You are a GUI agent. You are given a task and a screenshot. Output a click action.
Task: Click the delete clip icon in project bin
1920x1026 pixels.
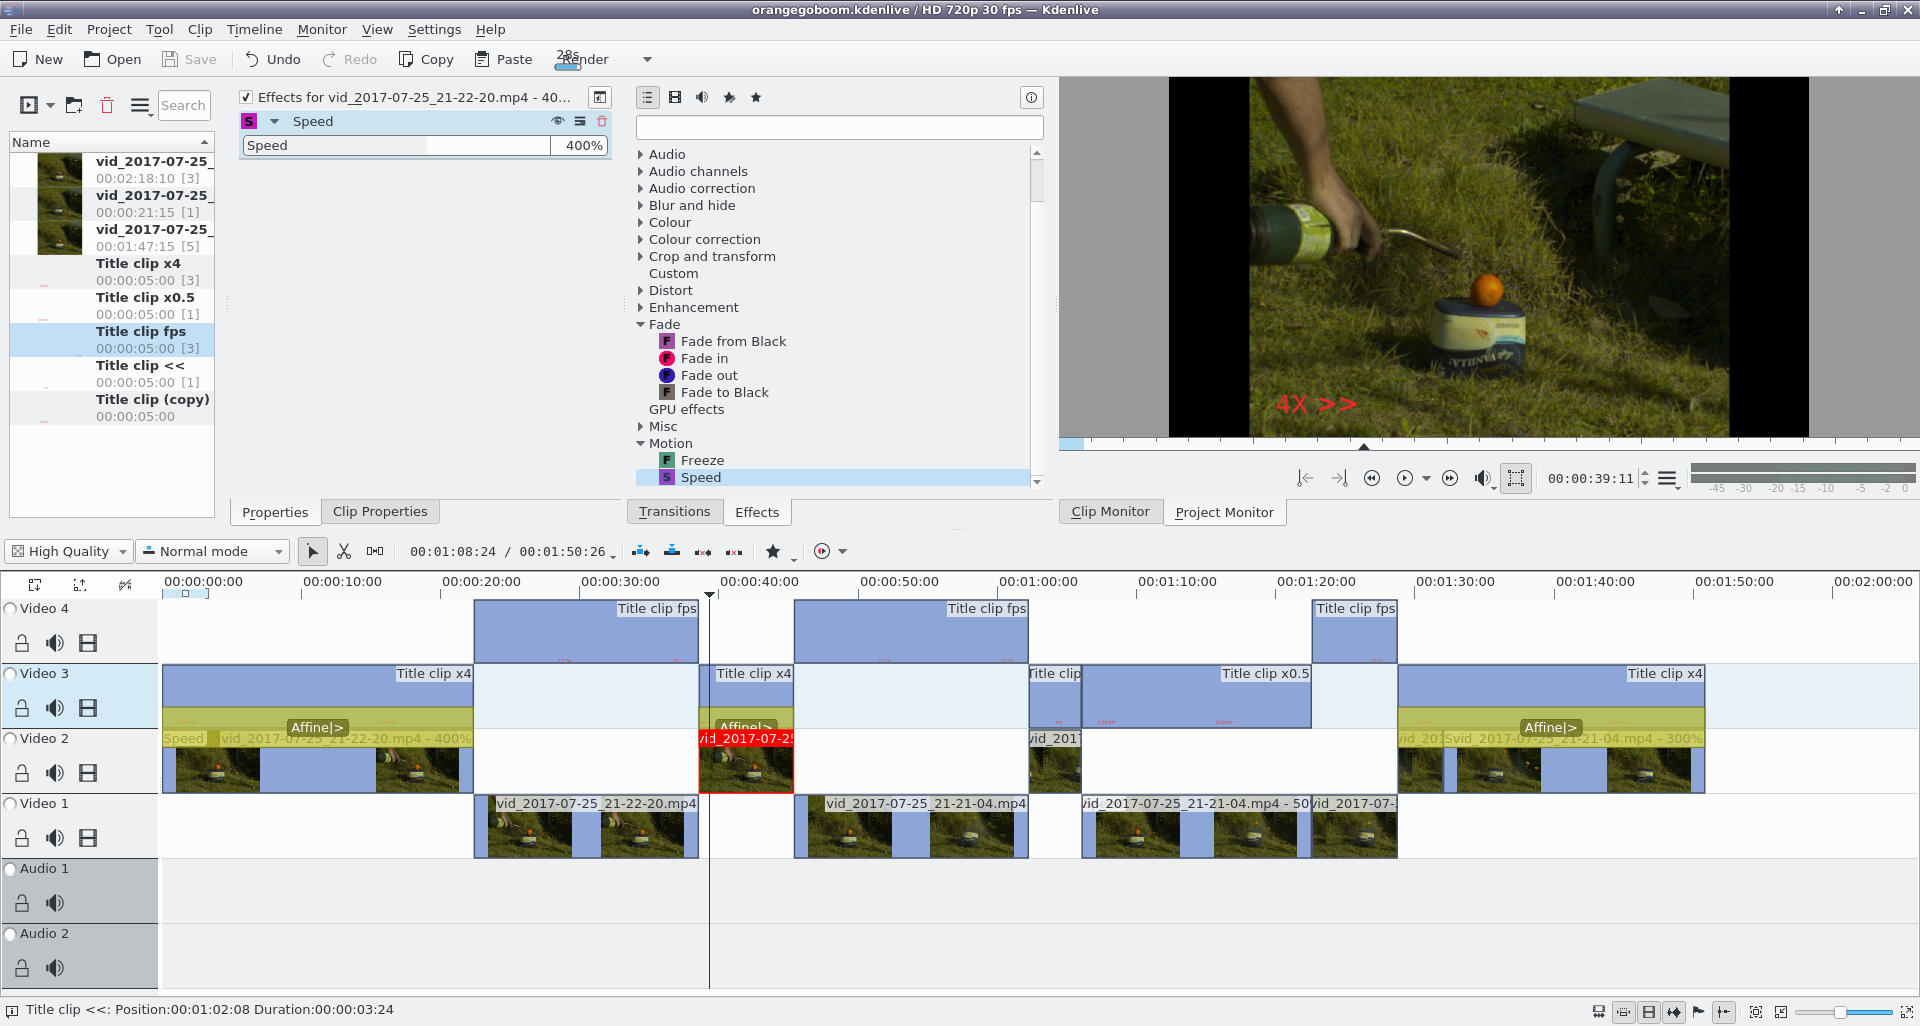tap(107, 105)
